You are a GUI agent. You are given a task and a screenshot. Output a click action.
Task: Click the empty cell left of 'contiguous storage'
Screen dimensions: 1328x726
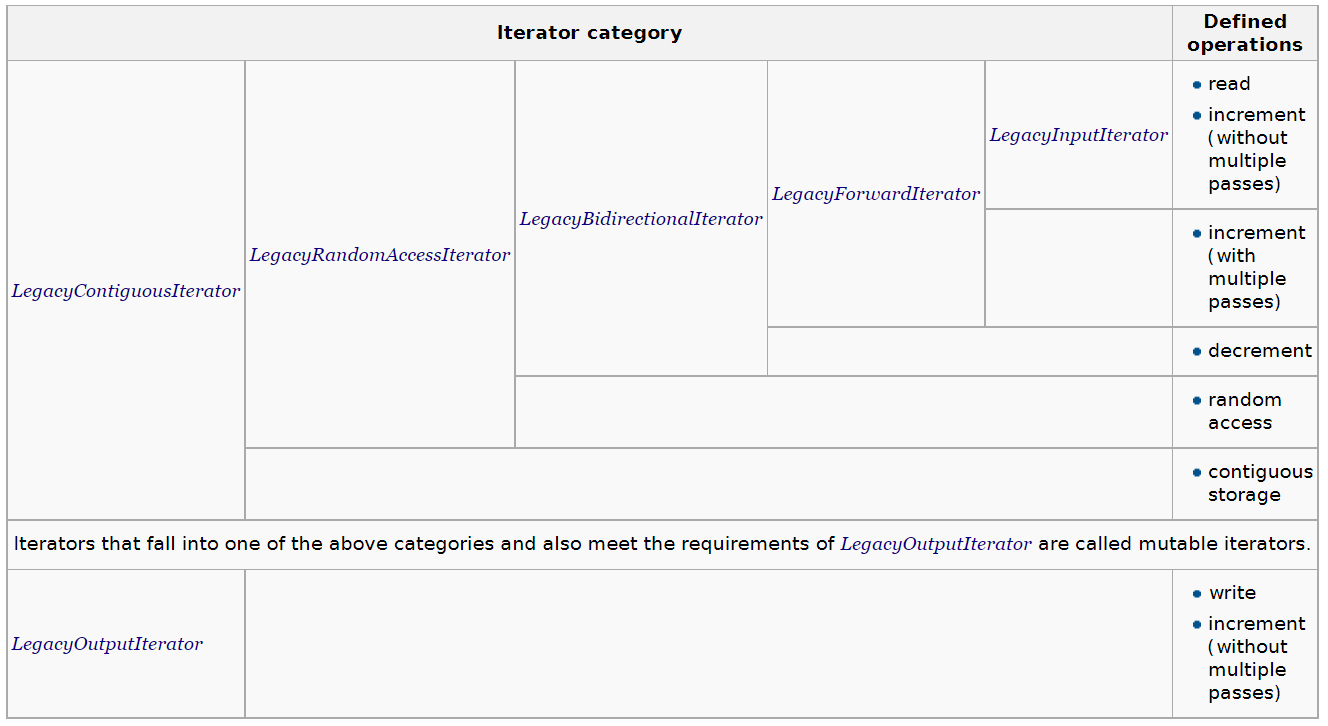709,484
